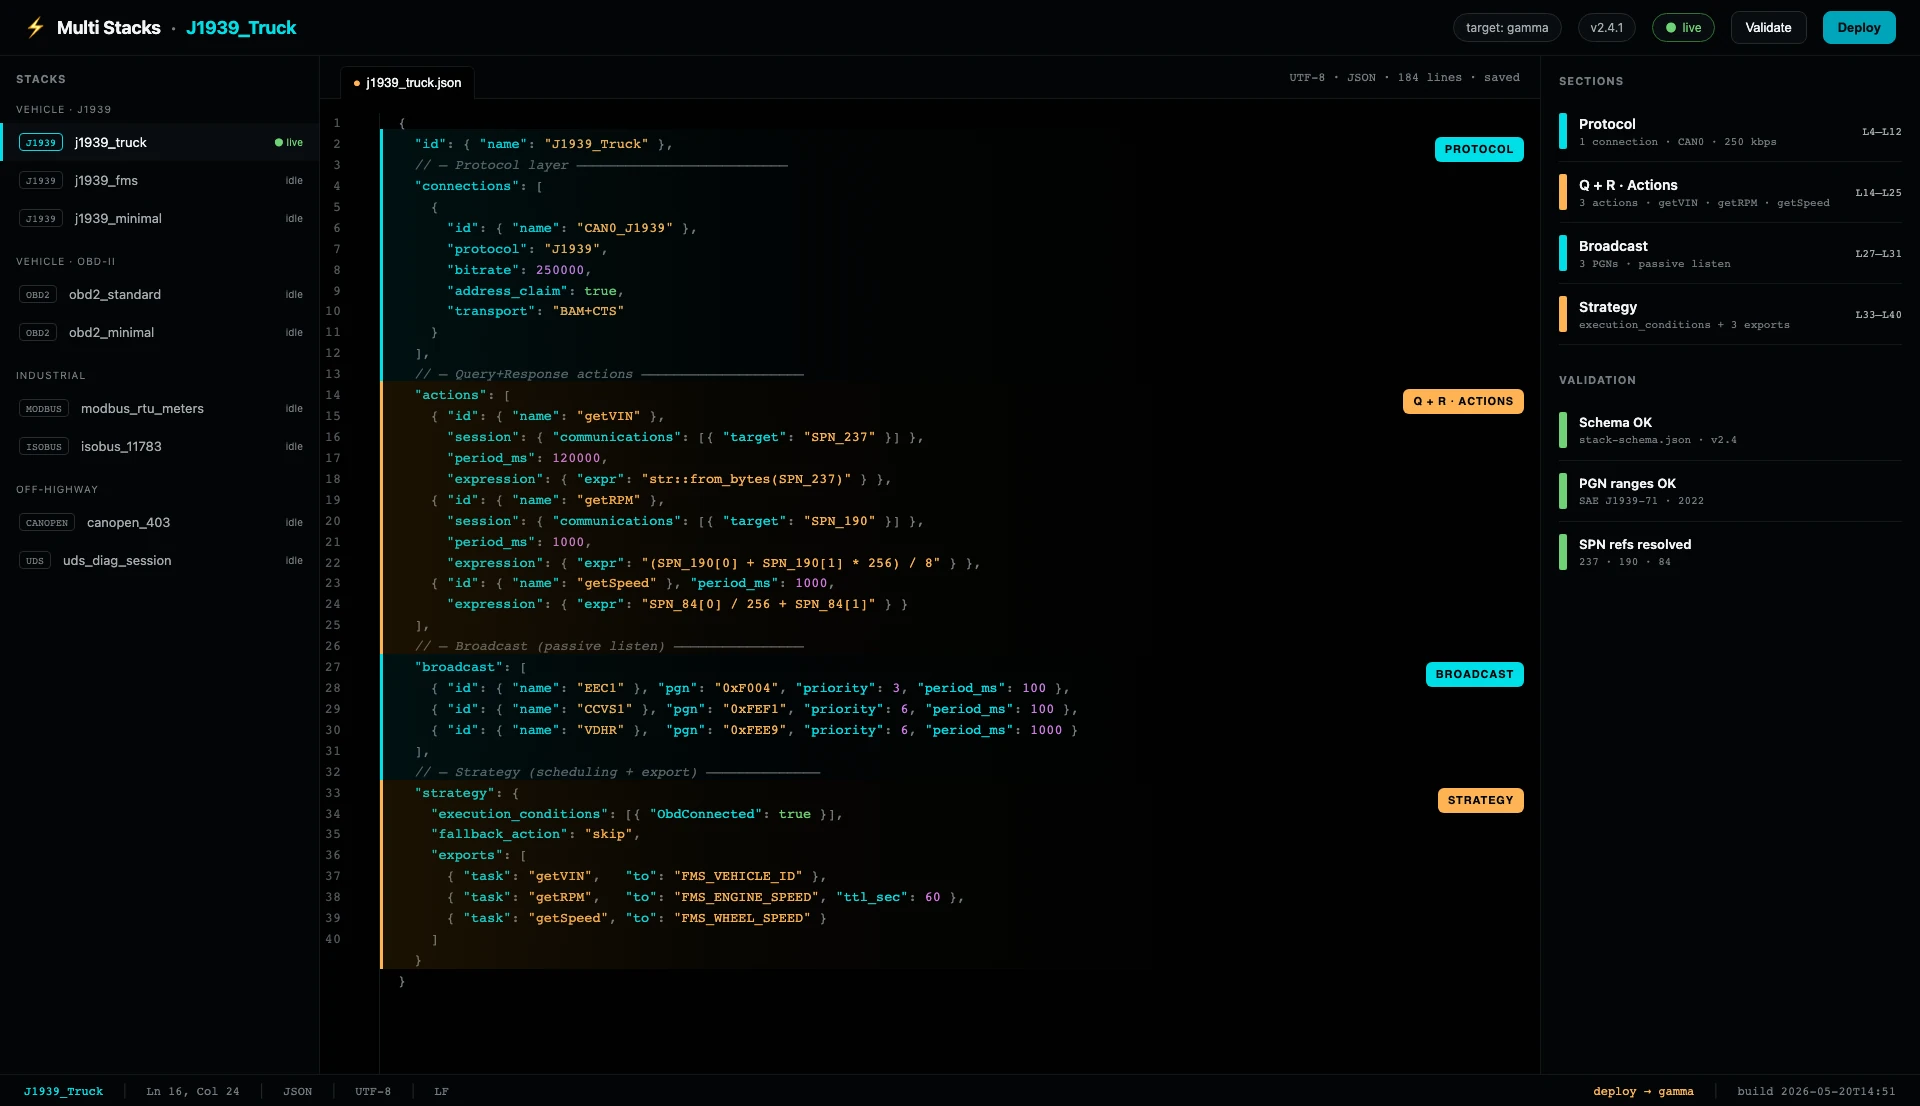The image size is (1920, 1106).
Task: Click the BROADCAST label in the editor
Action: coord(1475,674)
